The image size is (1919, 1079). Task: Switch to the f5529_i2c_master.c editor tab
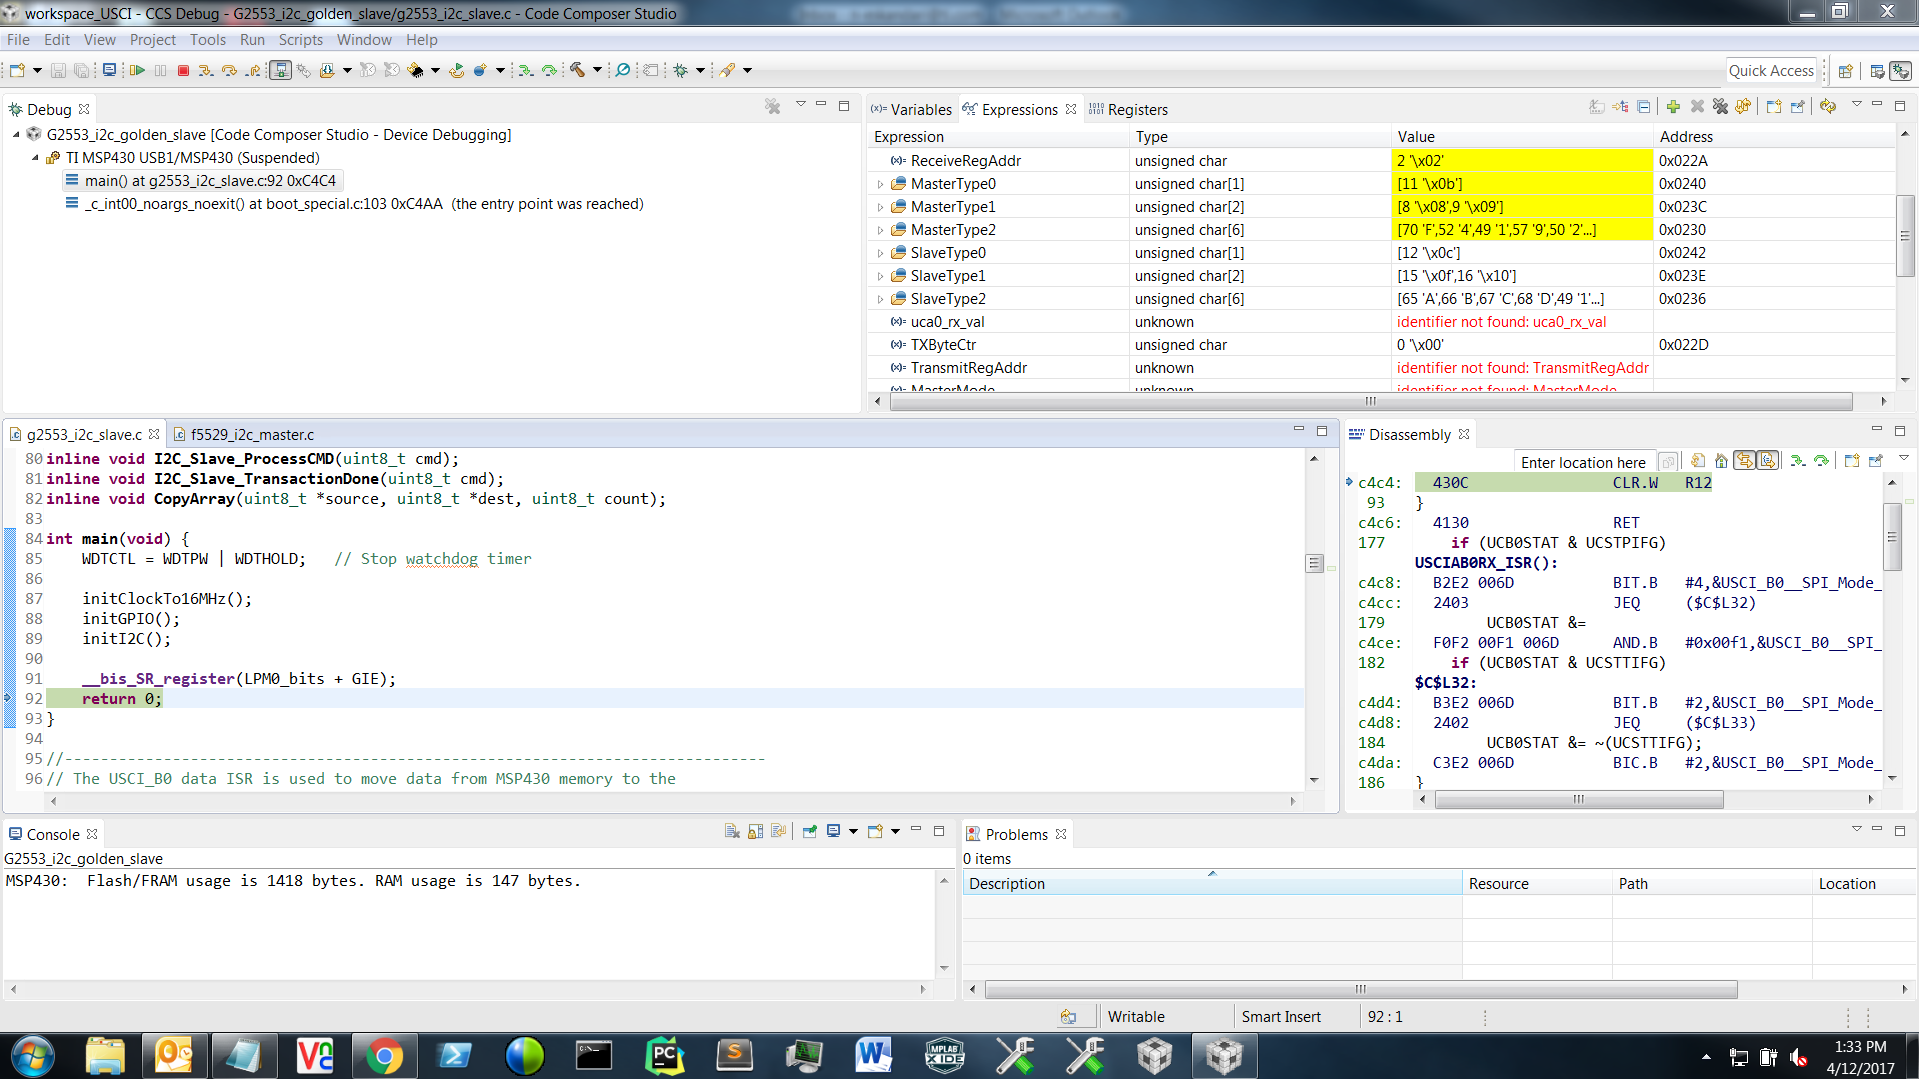pos(251,434)
